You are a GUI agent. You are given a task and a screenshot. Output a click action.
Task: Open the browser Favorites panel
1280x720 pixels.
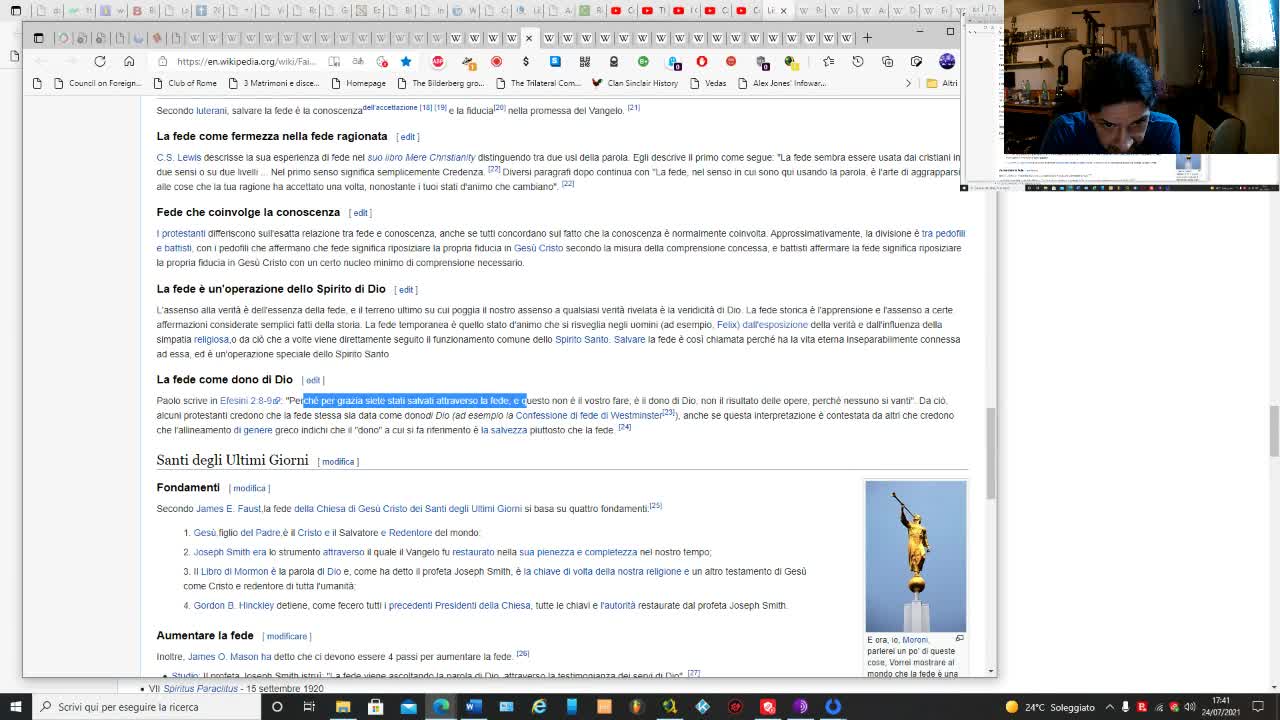click(828, 61)
